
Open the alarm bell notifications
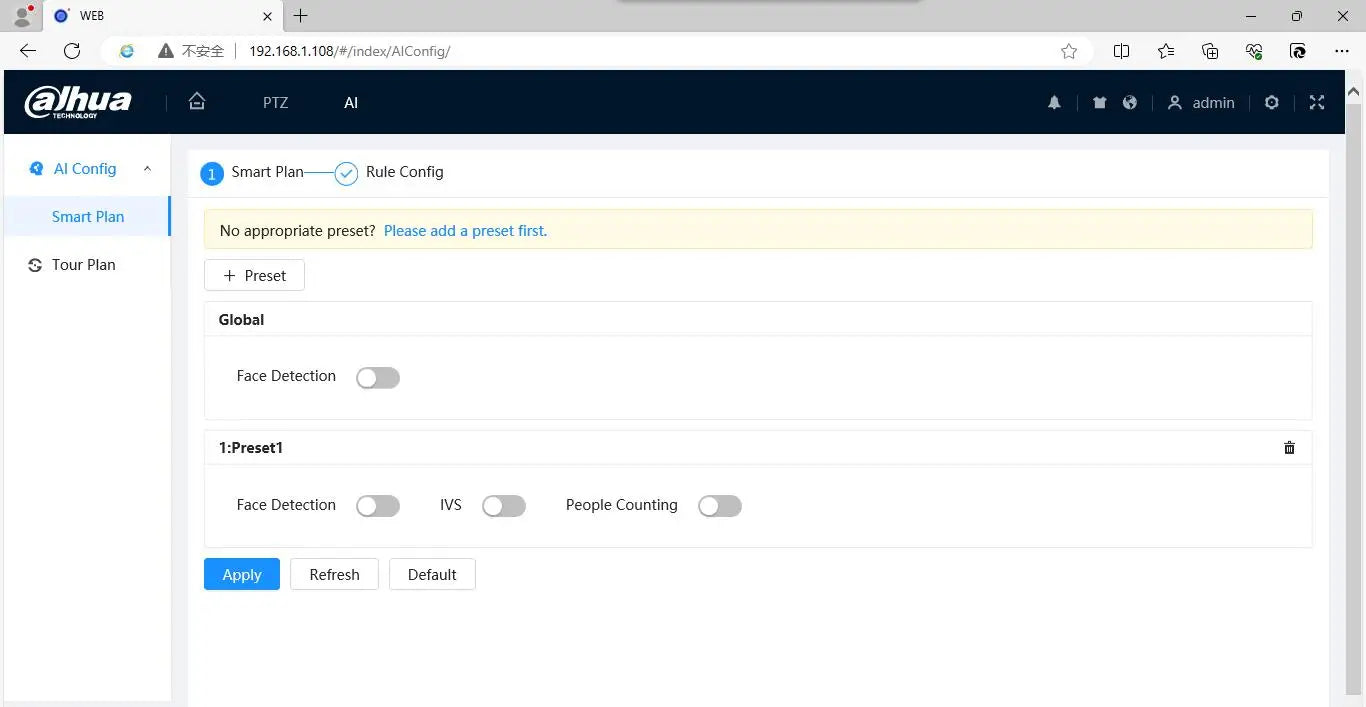point(1054,103)
